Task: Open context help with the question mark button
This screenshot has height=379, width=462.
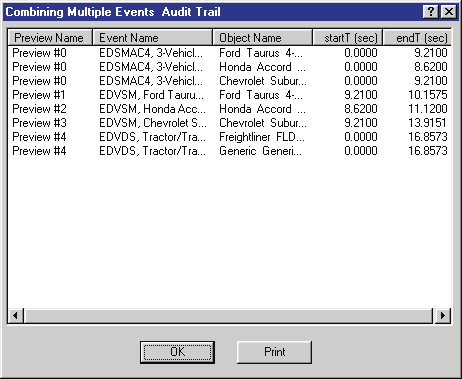Action: click(x=431, y=12)
